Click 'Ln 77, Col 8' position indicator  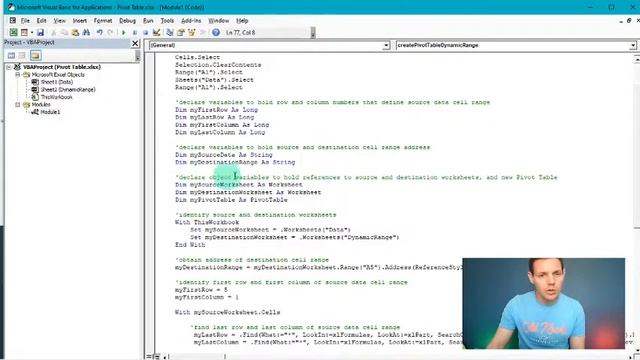point(240,32)
